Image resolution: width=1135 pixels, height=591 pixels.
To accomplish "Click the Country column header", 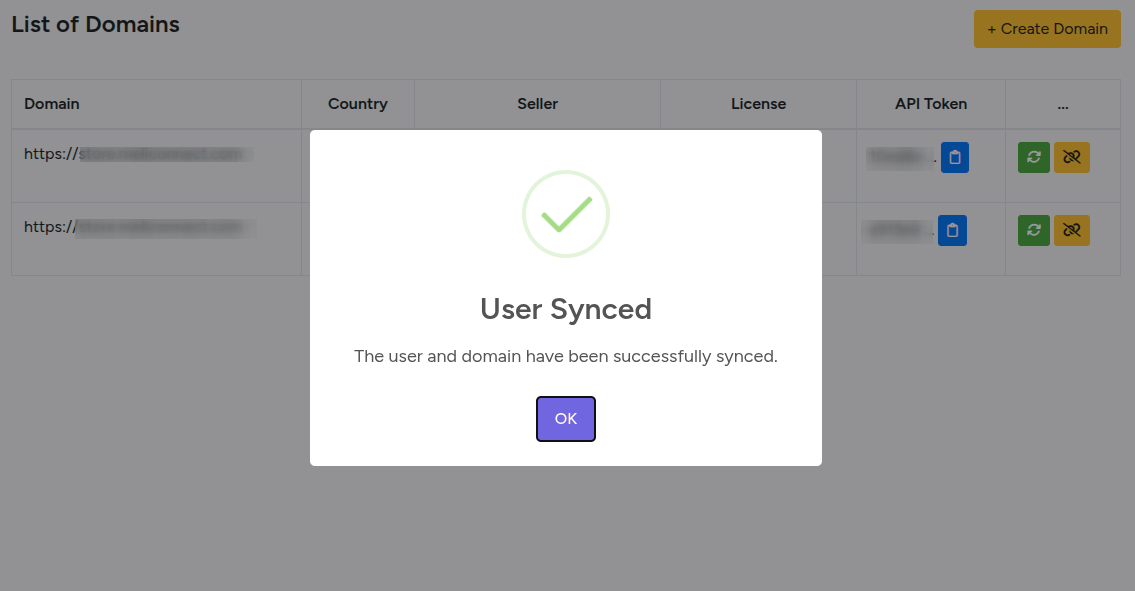I will (358, 104).
